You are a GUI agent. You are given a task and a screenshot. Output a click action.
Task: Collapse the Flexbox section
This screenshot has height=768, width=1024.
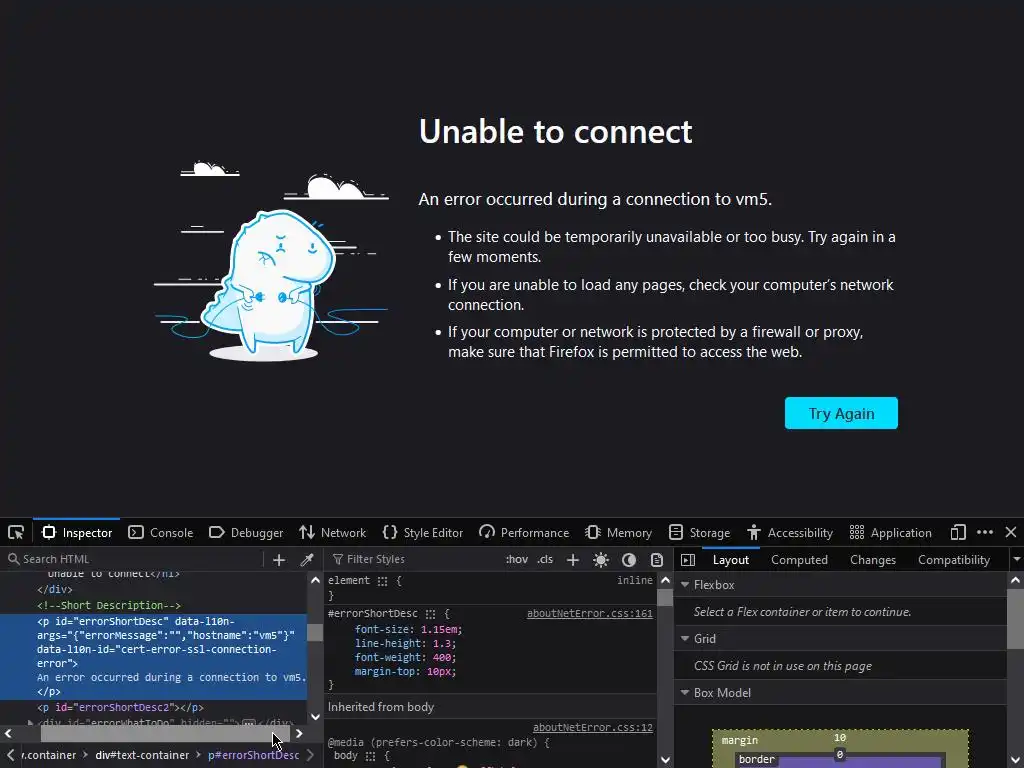685,585
